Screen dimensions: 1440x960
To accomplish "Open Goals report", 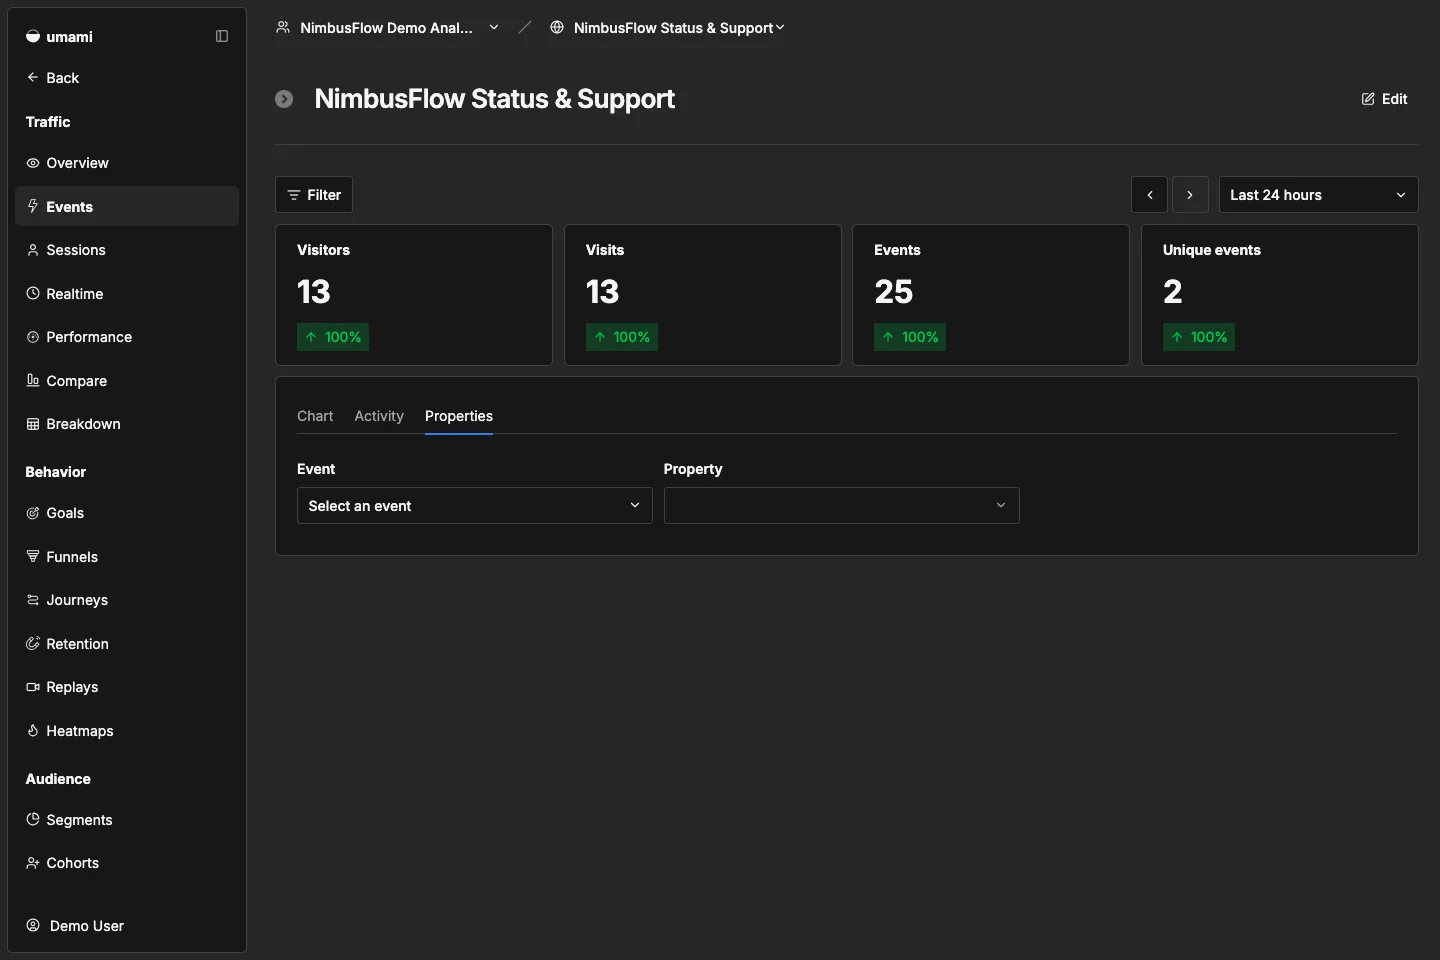I will tap(127, 513).
